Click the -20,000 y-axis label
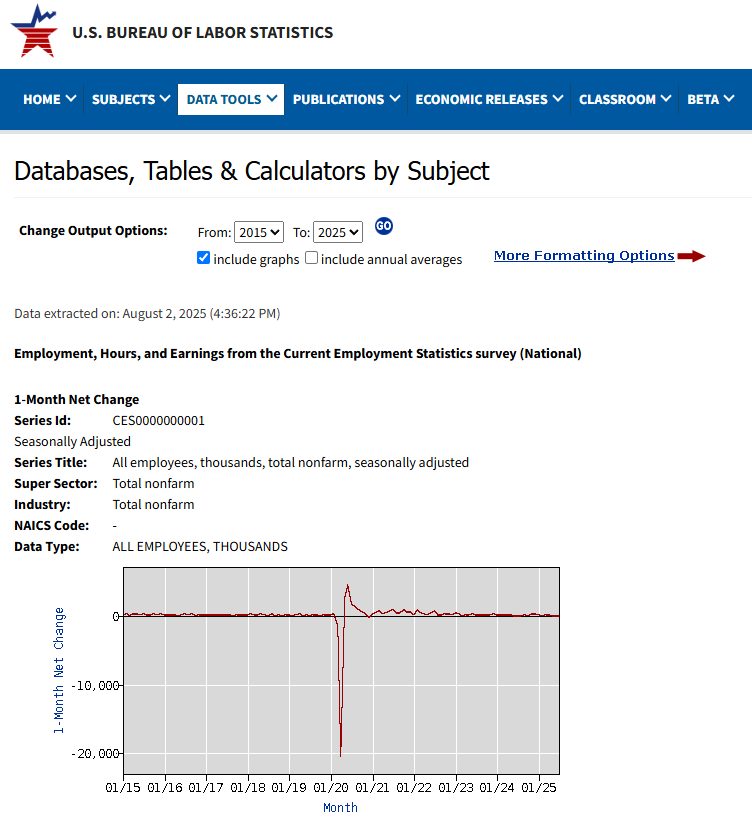Screen dimensions: 752x837 click(96, 754)
